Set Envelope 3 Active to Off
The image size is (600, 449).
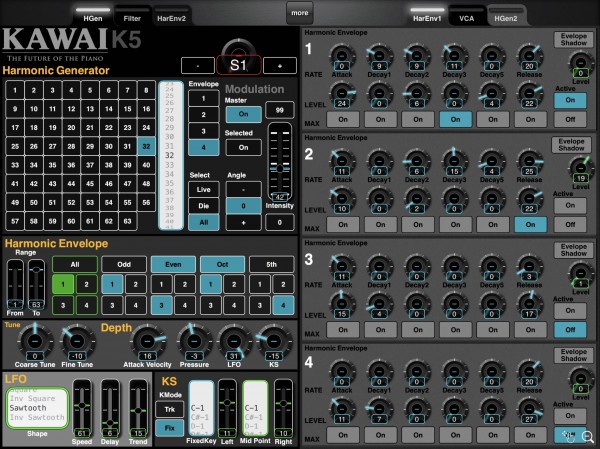coord(570,330)
